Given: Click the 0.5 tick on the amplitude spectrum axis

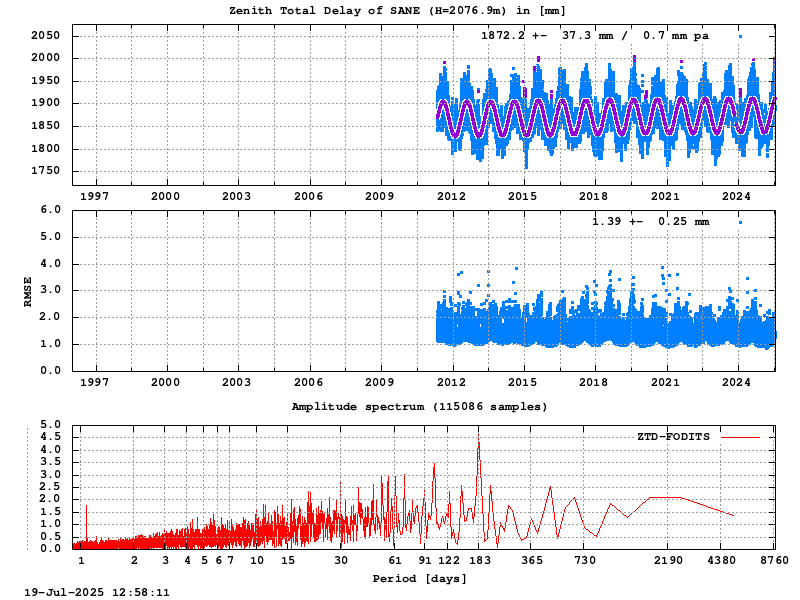Looking at the screenshot, I should [50, 537].
